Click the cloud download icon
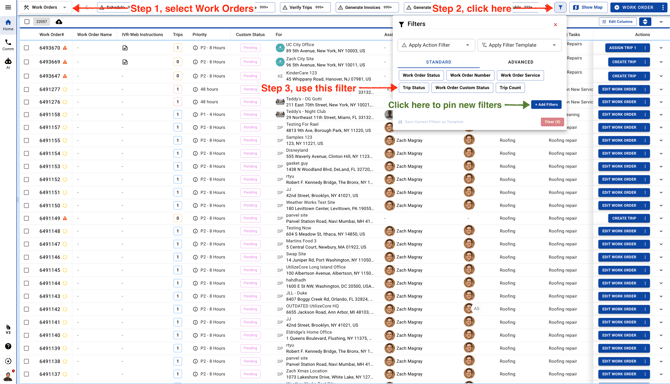The width and height of the screenshot is (670, 384). click(x=59, y=22)
